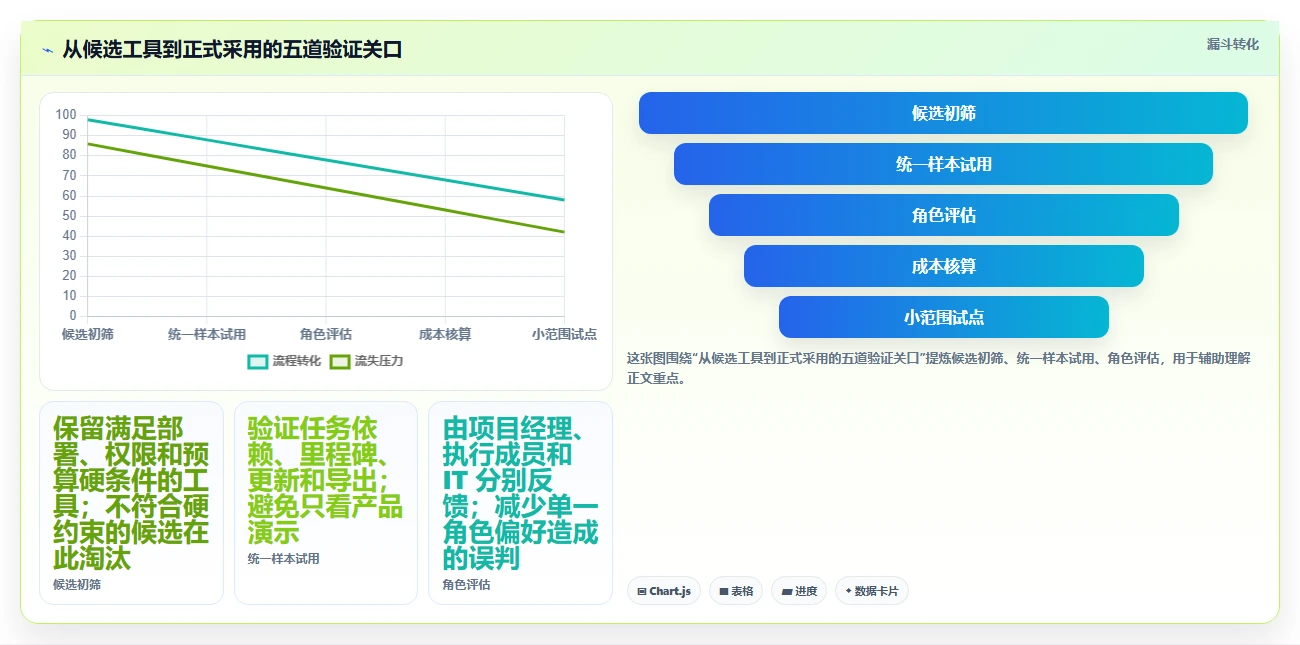This screenshot has height=645, width=1300.
Task: Select the 统一样本试用 funnel stage bar
Action: pyautogui.click(x=943, y=164)
